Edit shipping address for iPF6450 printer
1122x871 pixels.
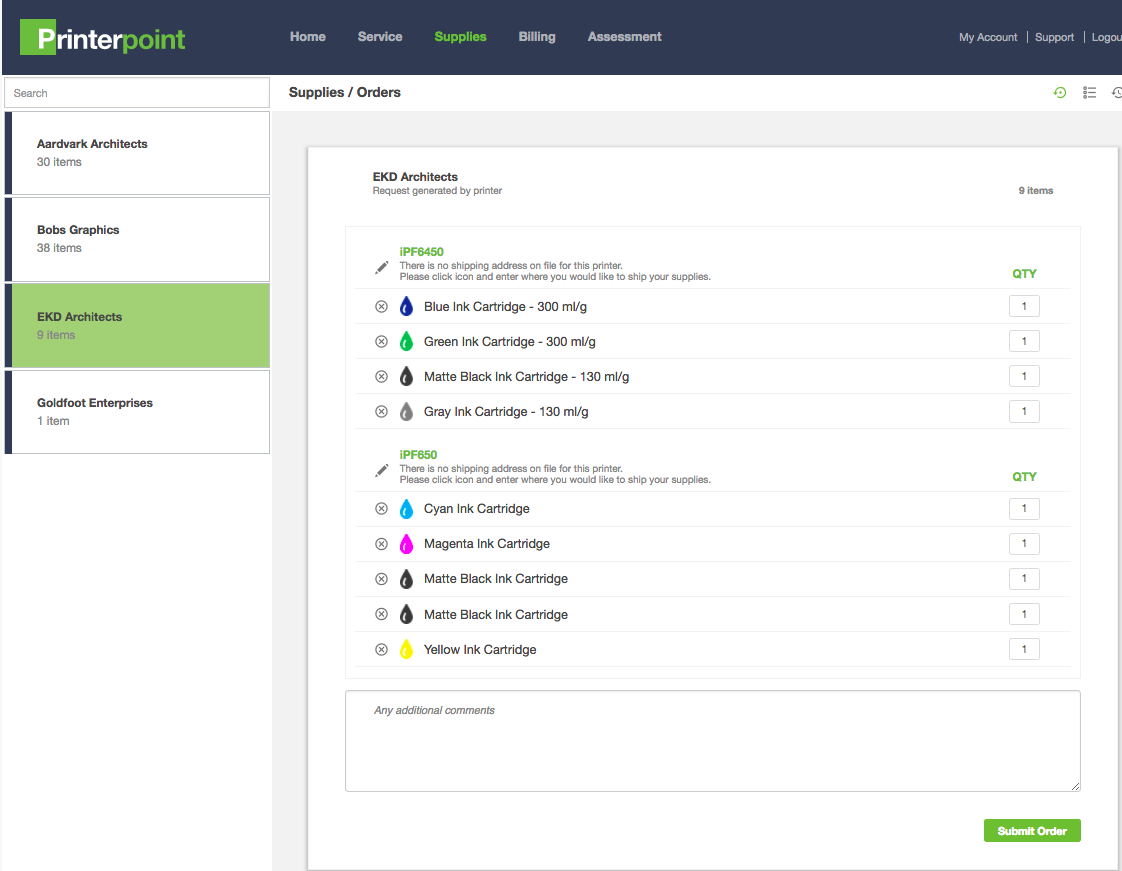(x=381, y=267)
